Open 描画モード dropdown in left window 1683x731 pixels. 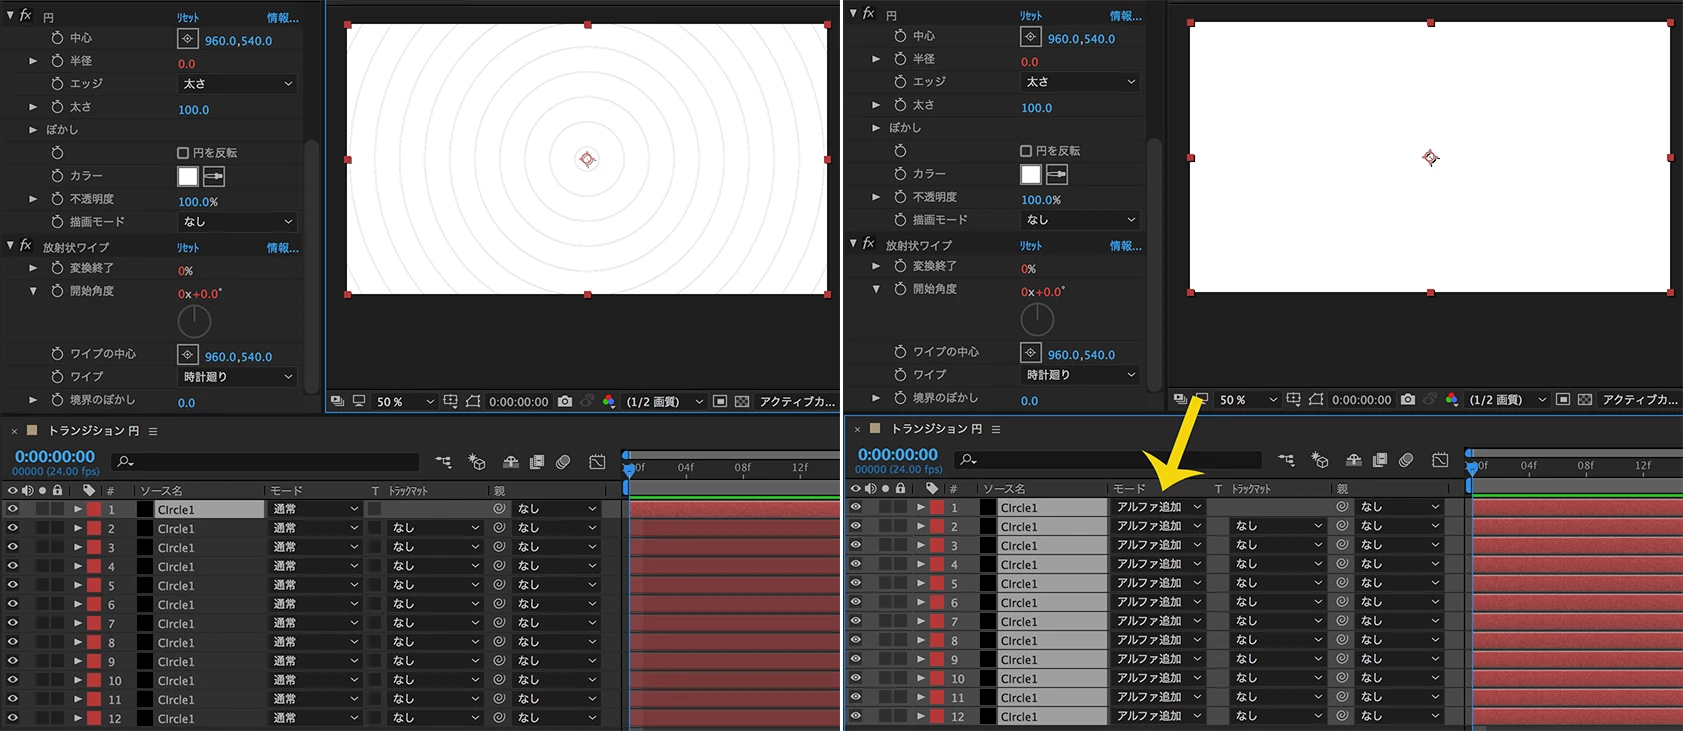[237, 222]
